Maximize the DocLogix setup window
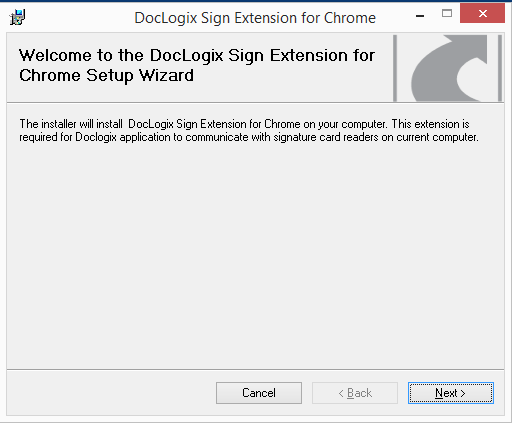The height and width of the screenshot is (423, 512). 447,14
